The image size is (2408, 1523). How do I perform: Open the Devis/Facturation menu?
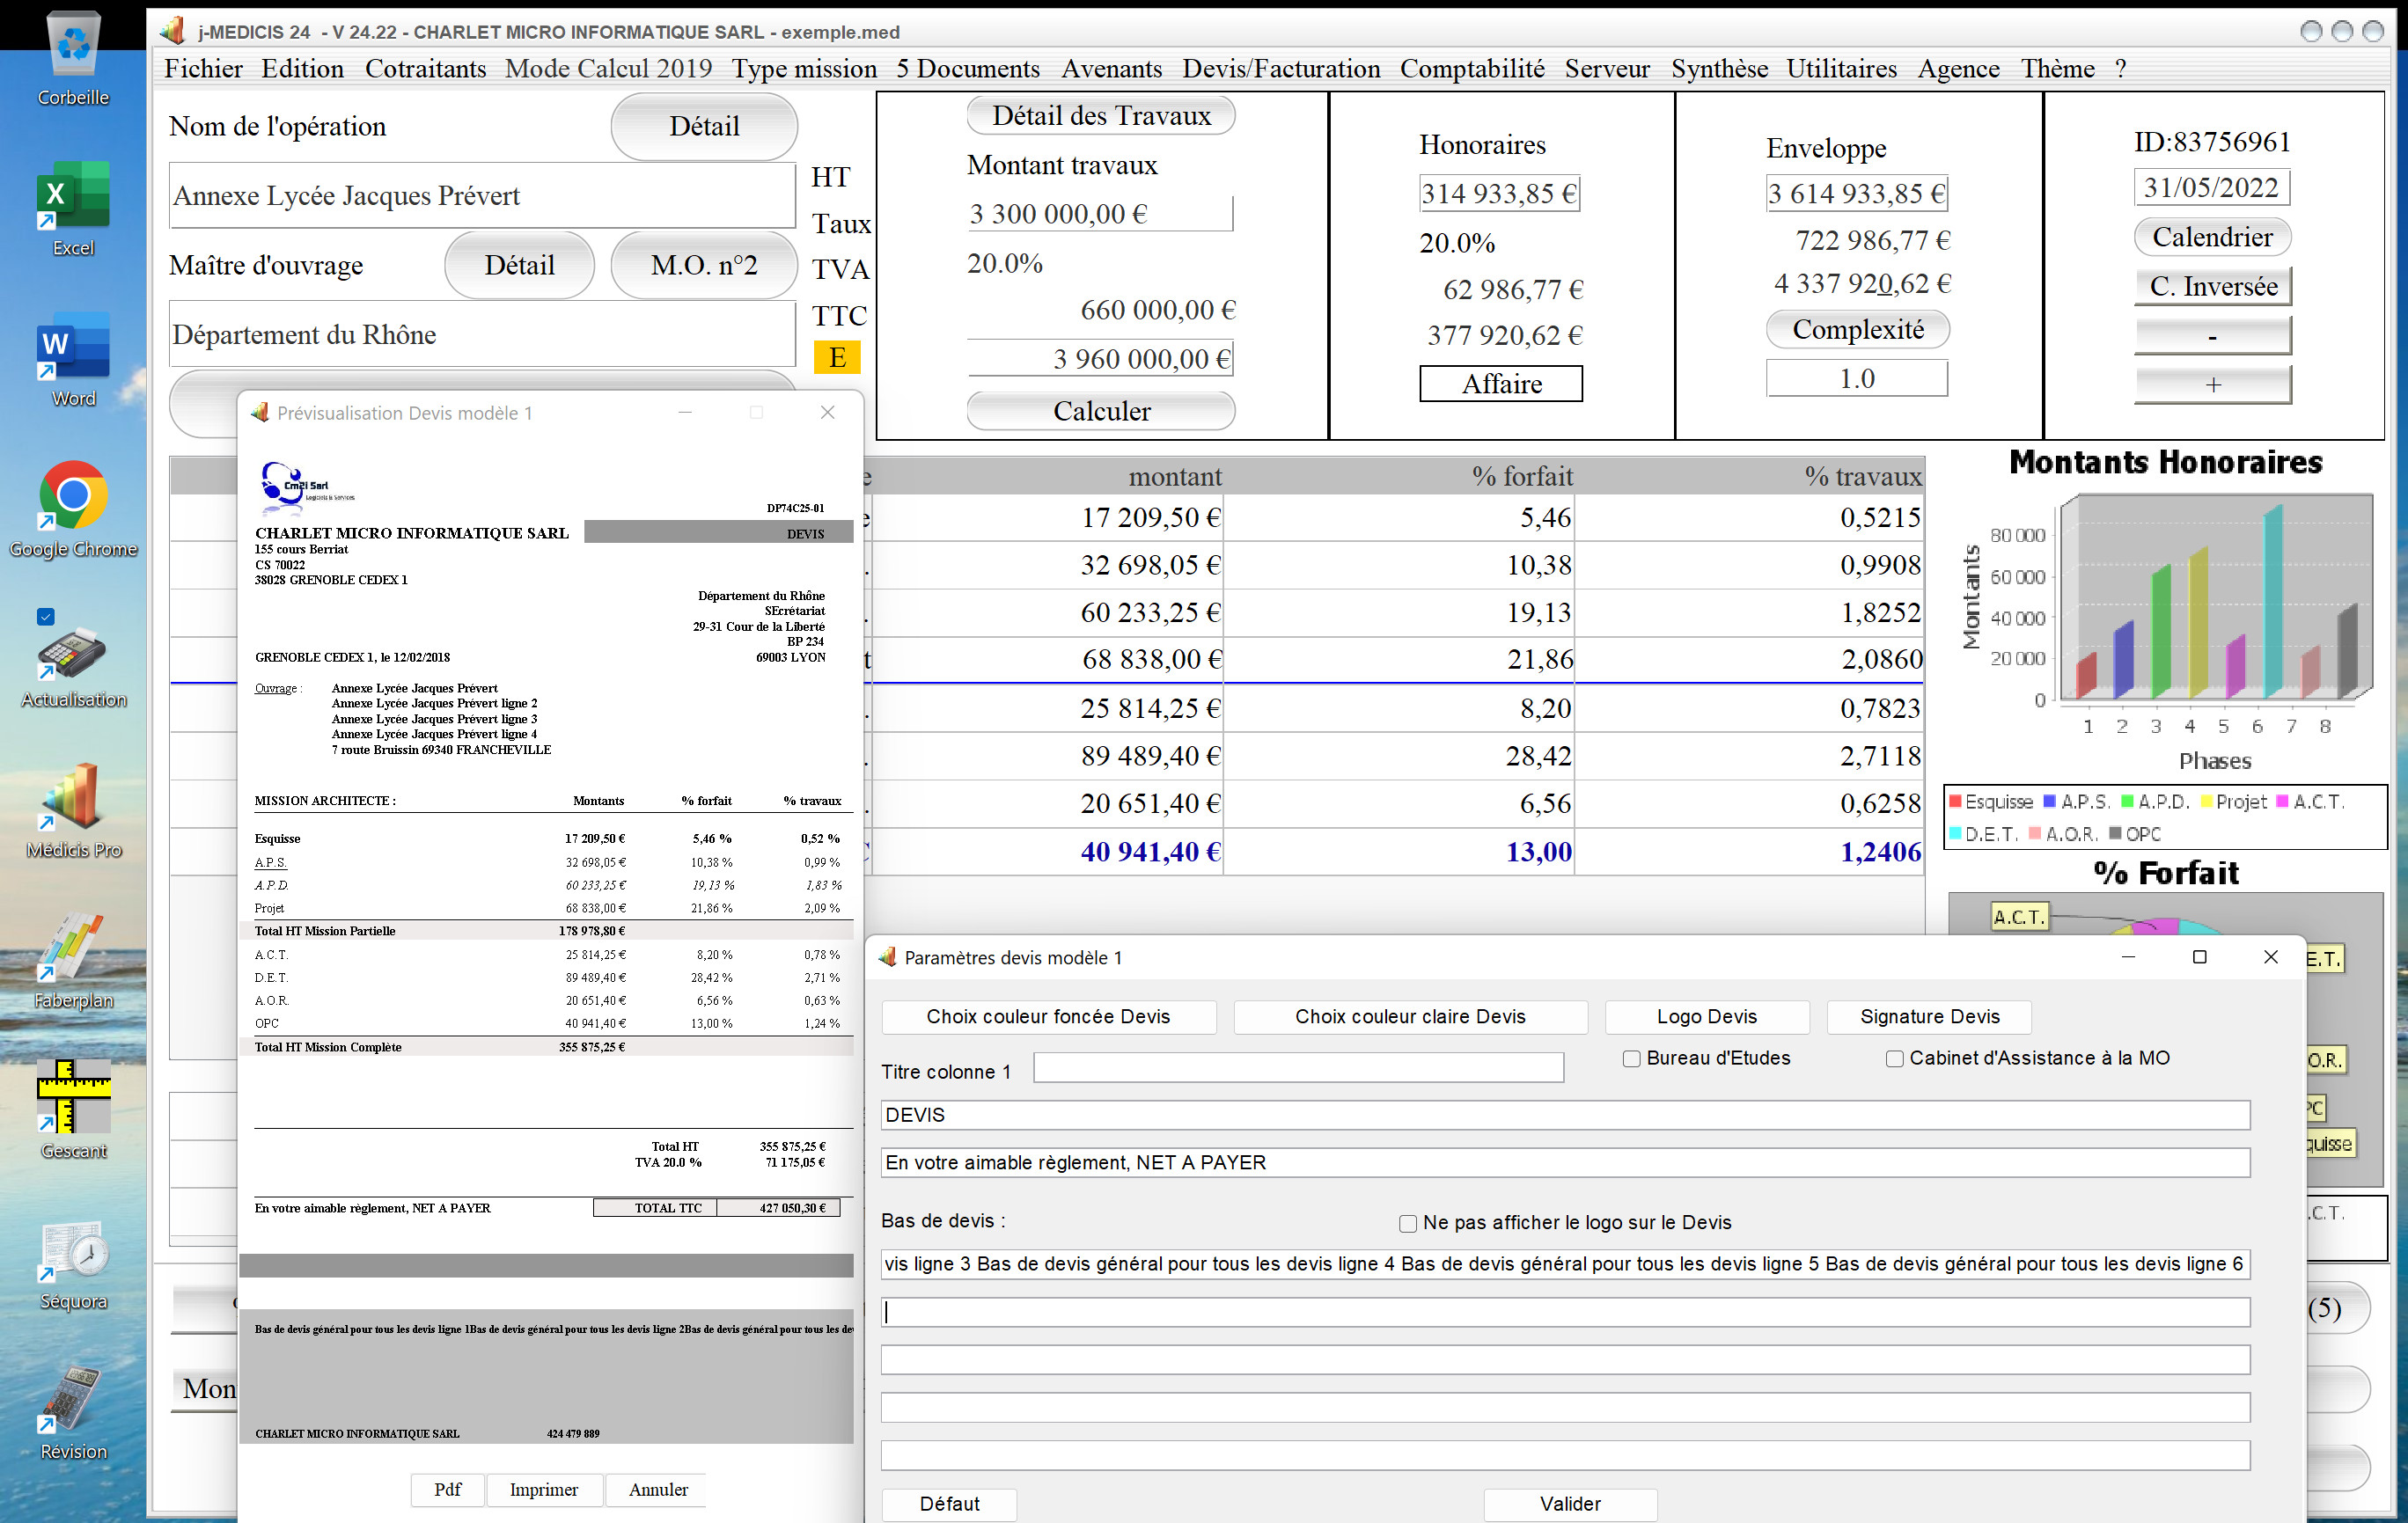1281,68
